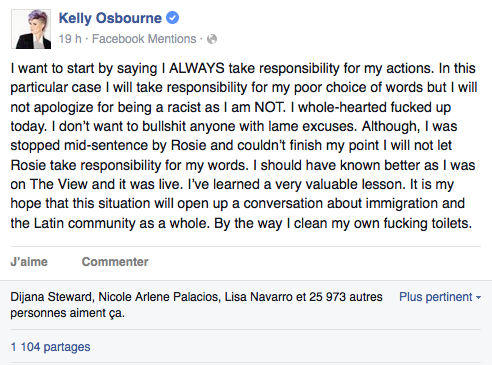This screenshot has width=492, height=365.
Task: Click the arrow next to Plus pertinent
Action: click(478, 297)
